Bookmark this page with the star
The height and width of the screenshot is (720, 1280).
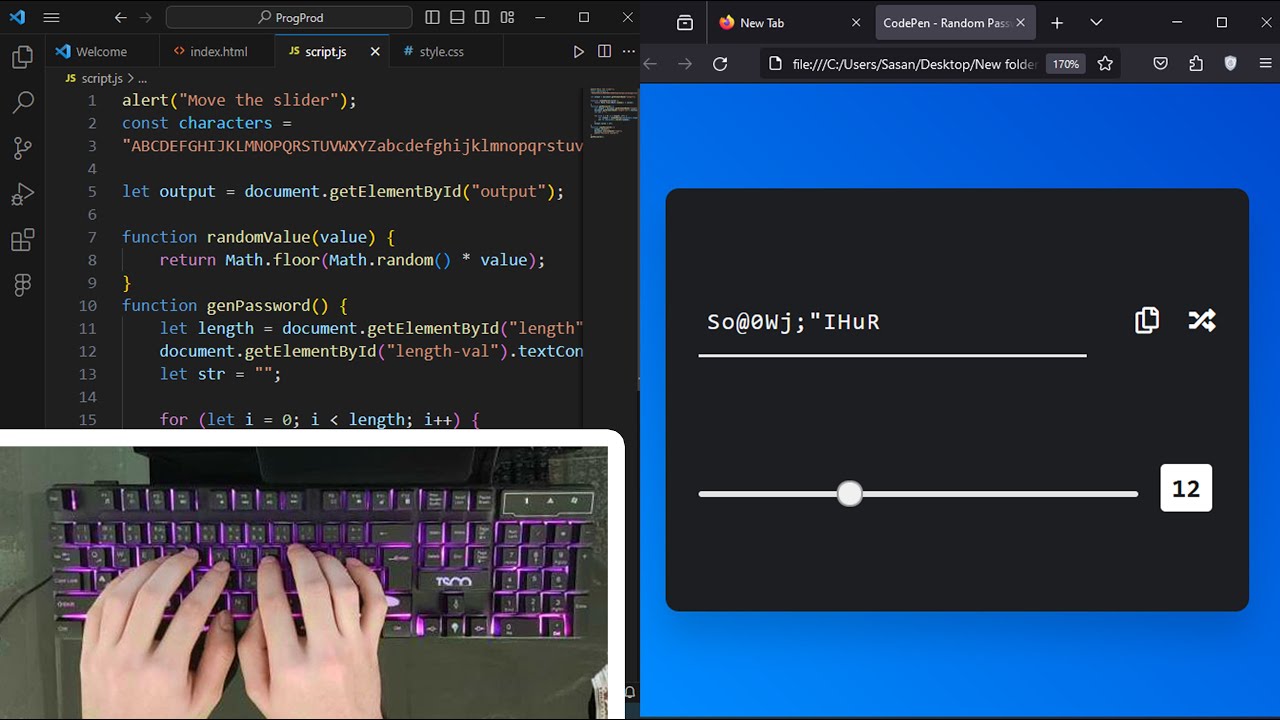click(x=1105, y=64)
